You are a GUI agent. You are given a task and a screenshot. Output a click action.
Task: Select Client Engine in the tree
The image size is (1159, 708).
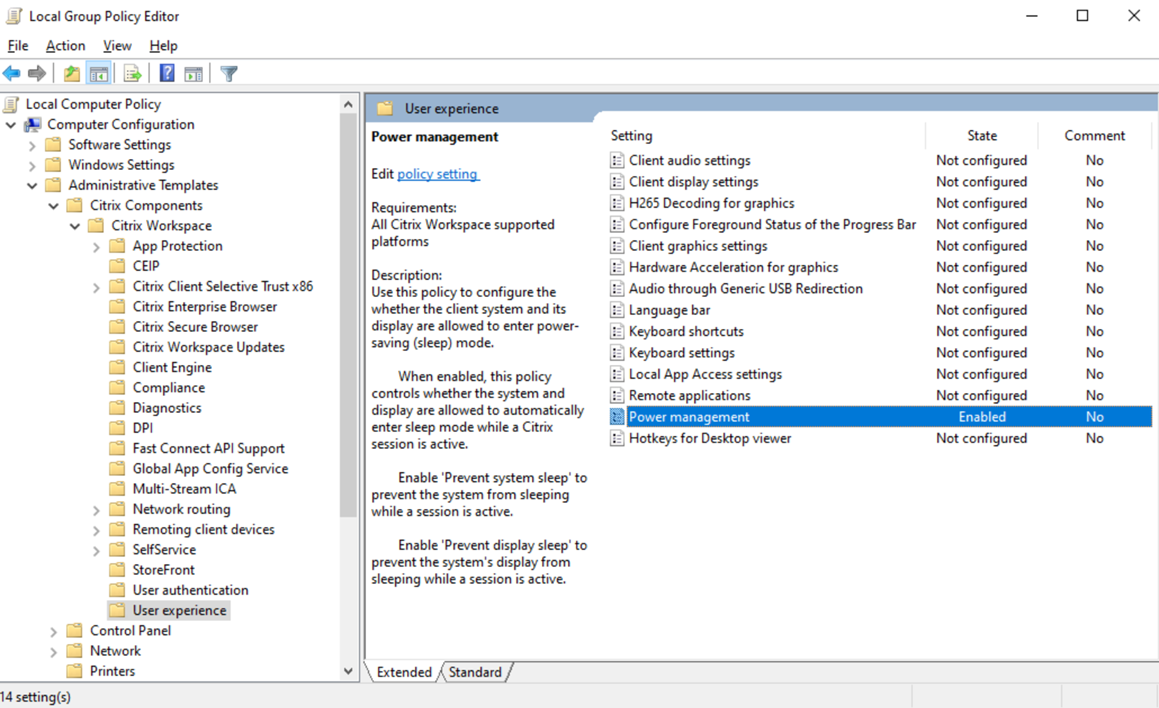point(172,367)
